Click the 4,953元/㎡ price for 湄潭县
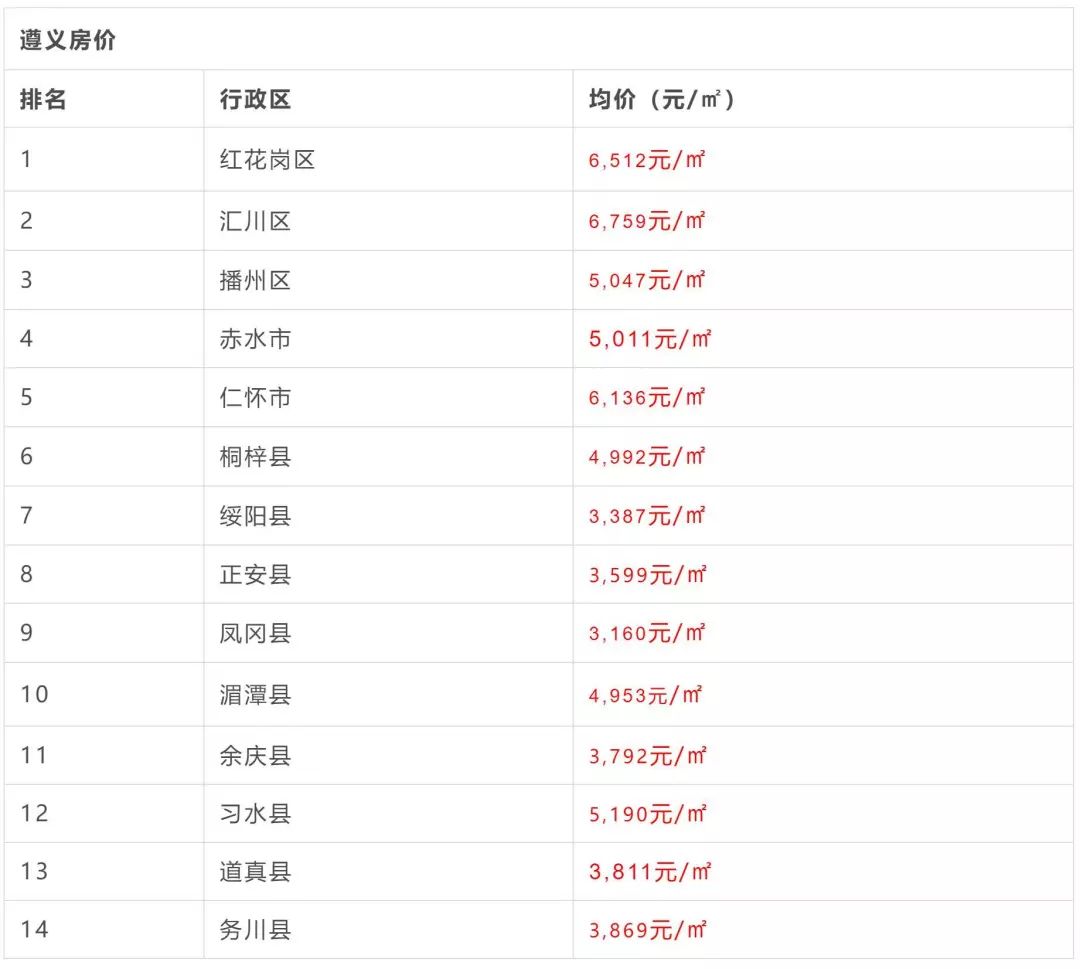Viewport: 1080px width, 969px height. [x=645, y=695]
